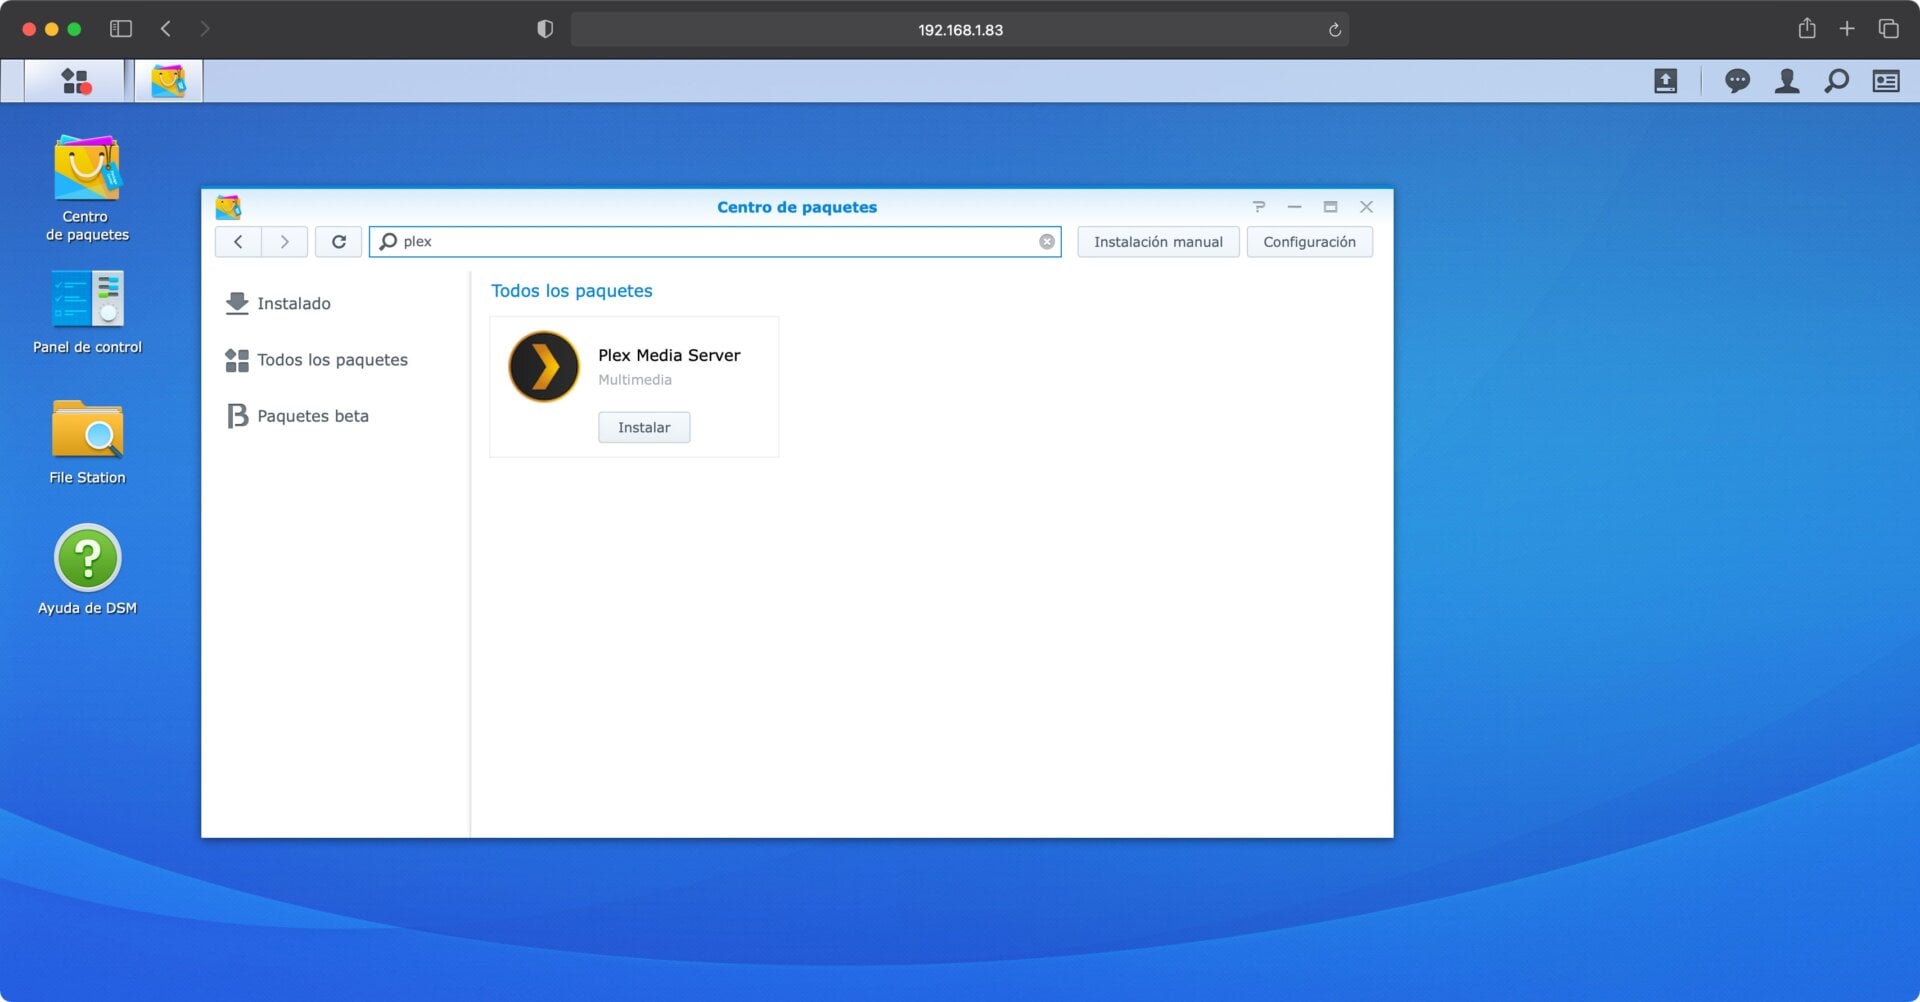Open the user account options icon
This screenshot has width=1920, height=1002.
pos(1787,81)
